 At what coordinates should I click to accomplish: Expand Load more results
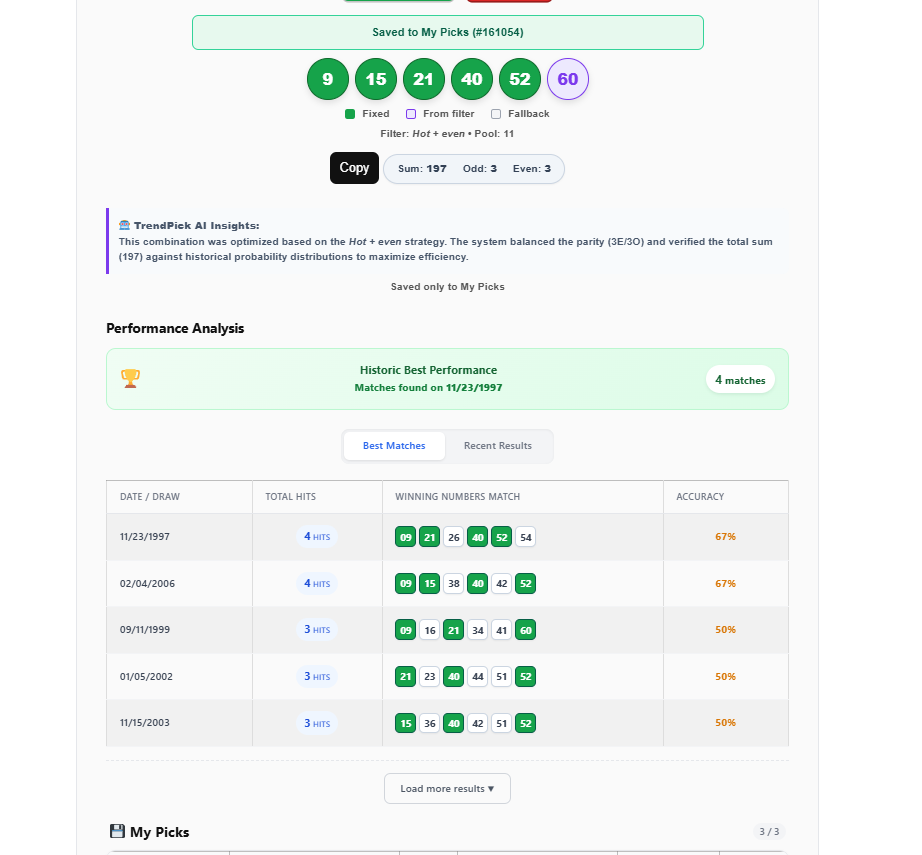pyautogui.click(x=447, y=788)
